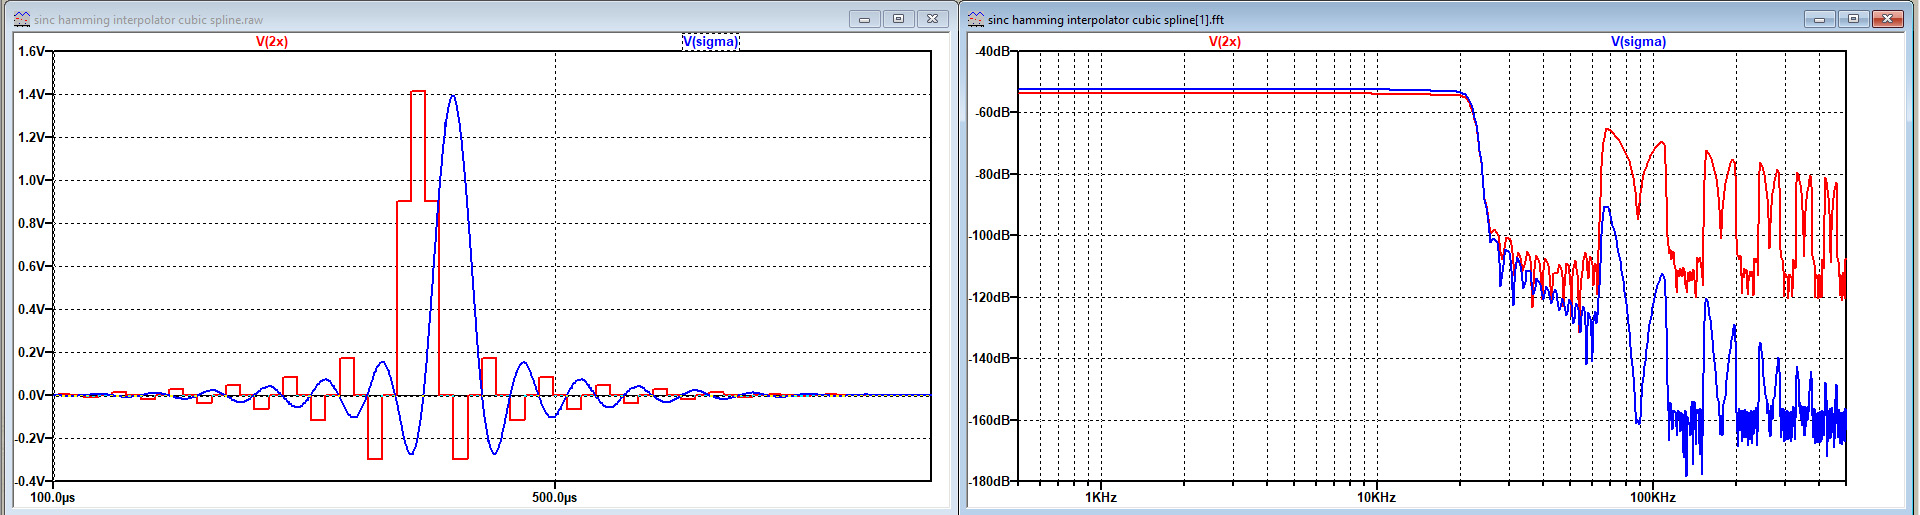
Task: Click the 0.0V vertical axis label
Action: 31,396
